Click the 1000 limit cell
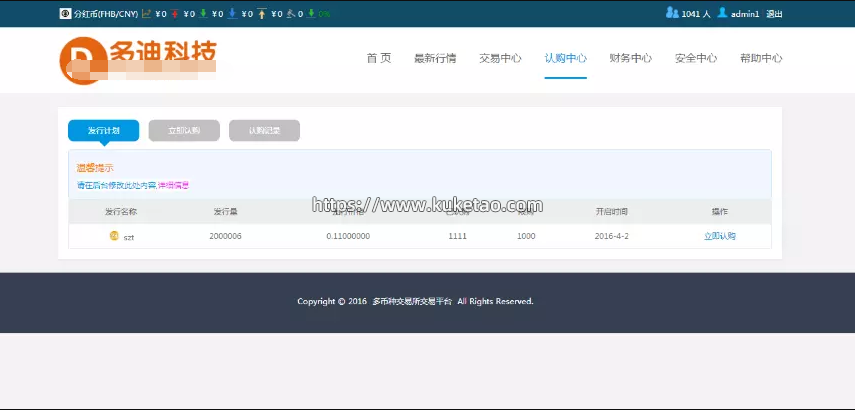The width and height of the screenshot is (855, 410). [x=526, y=236]
